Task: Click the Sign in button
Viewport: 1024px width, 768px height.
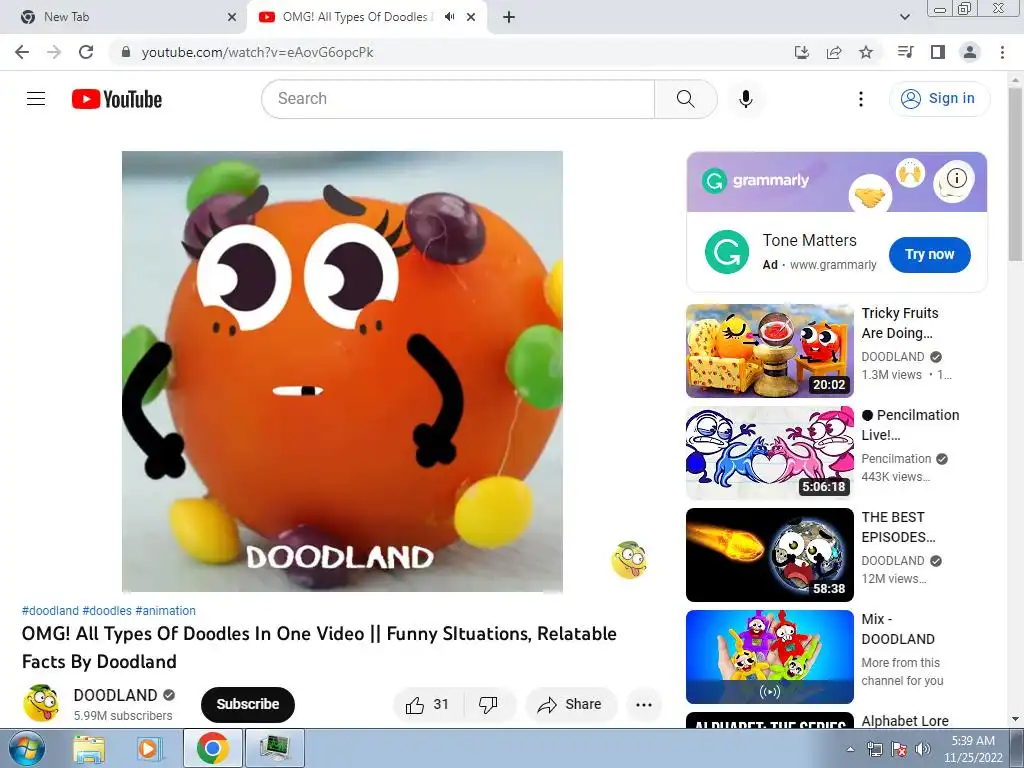Action: (939, 99)
